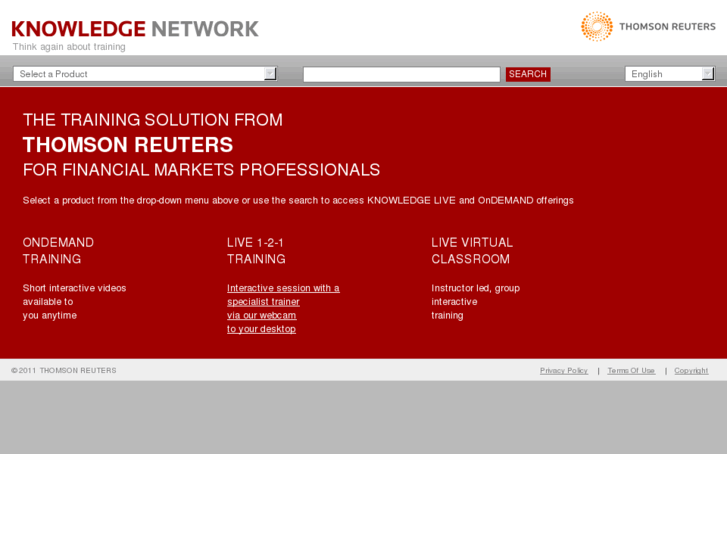Click 'FOR FINANCIAL MARKETS PROFESSIONALS' heading
Image resolution: width=727 pixels, height=545 pixels.
click(x=201, y=170)
